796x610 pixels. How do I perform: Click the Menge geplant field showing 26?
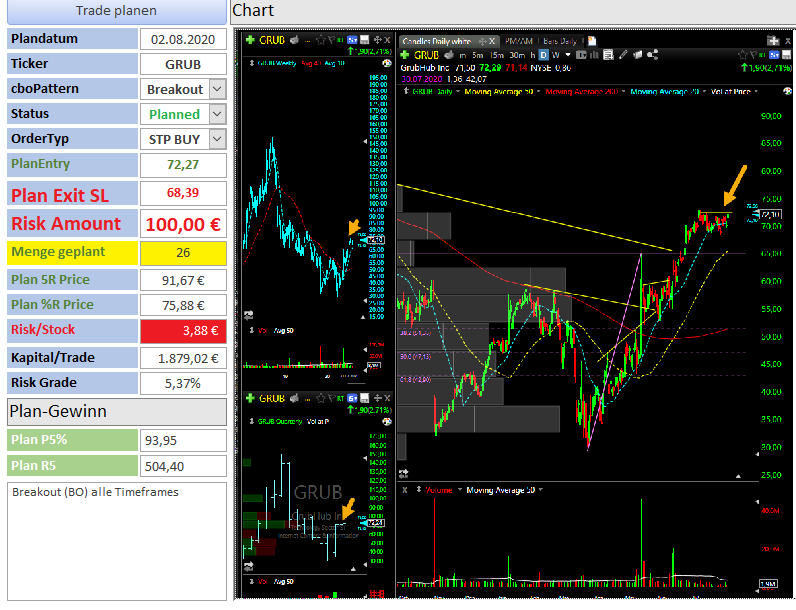coord(183,253)
